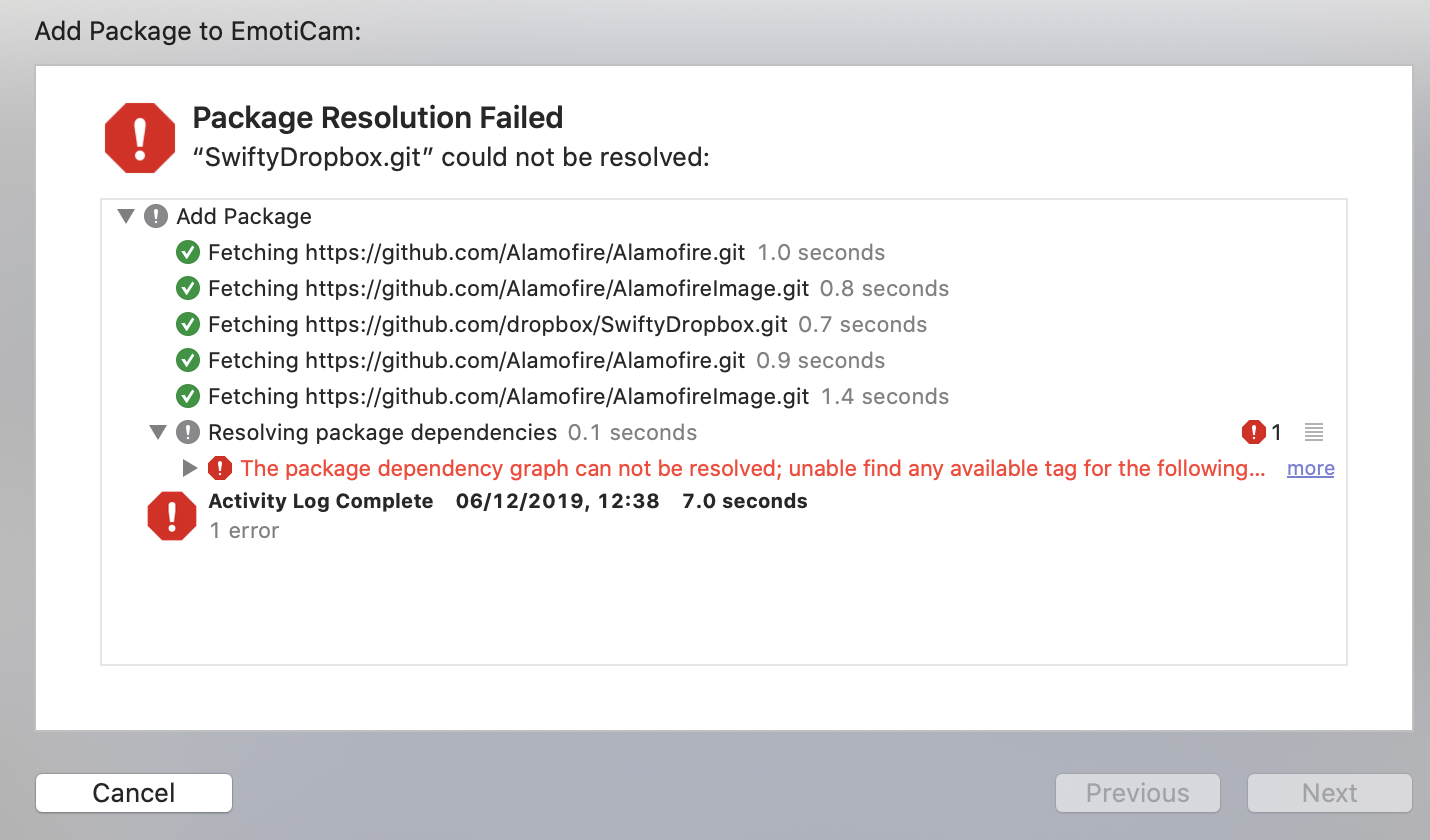Image resolution: width=1430 pixels, height=840 pixels.
Task: Open the full error via the more link
Action: tap(1310, 468)
